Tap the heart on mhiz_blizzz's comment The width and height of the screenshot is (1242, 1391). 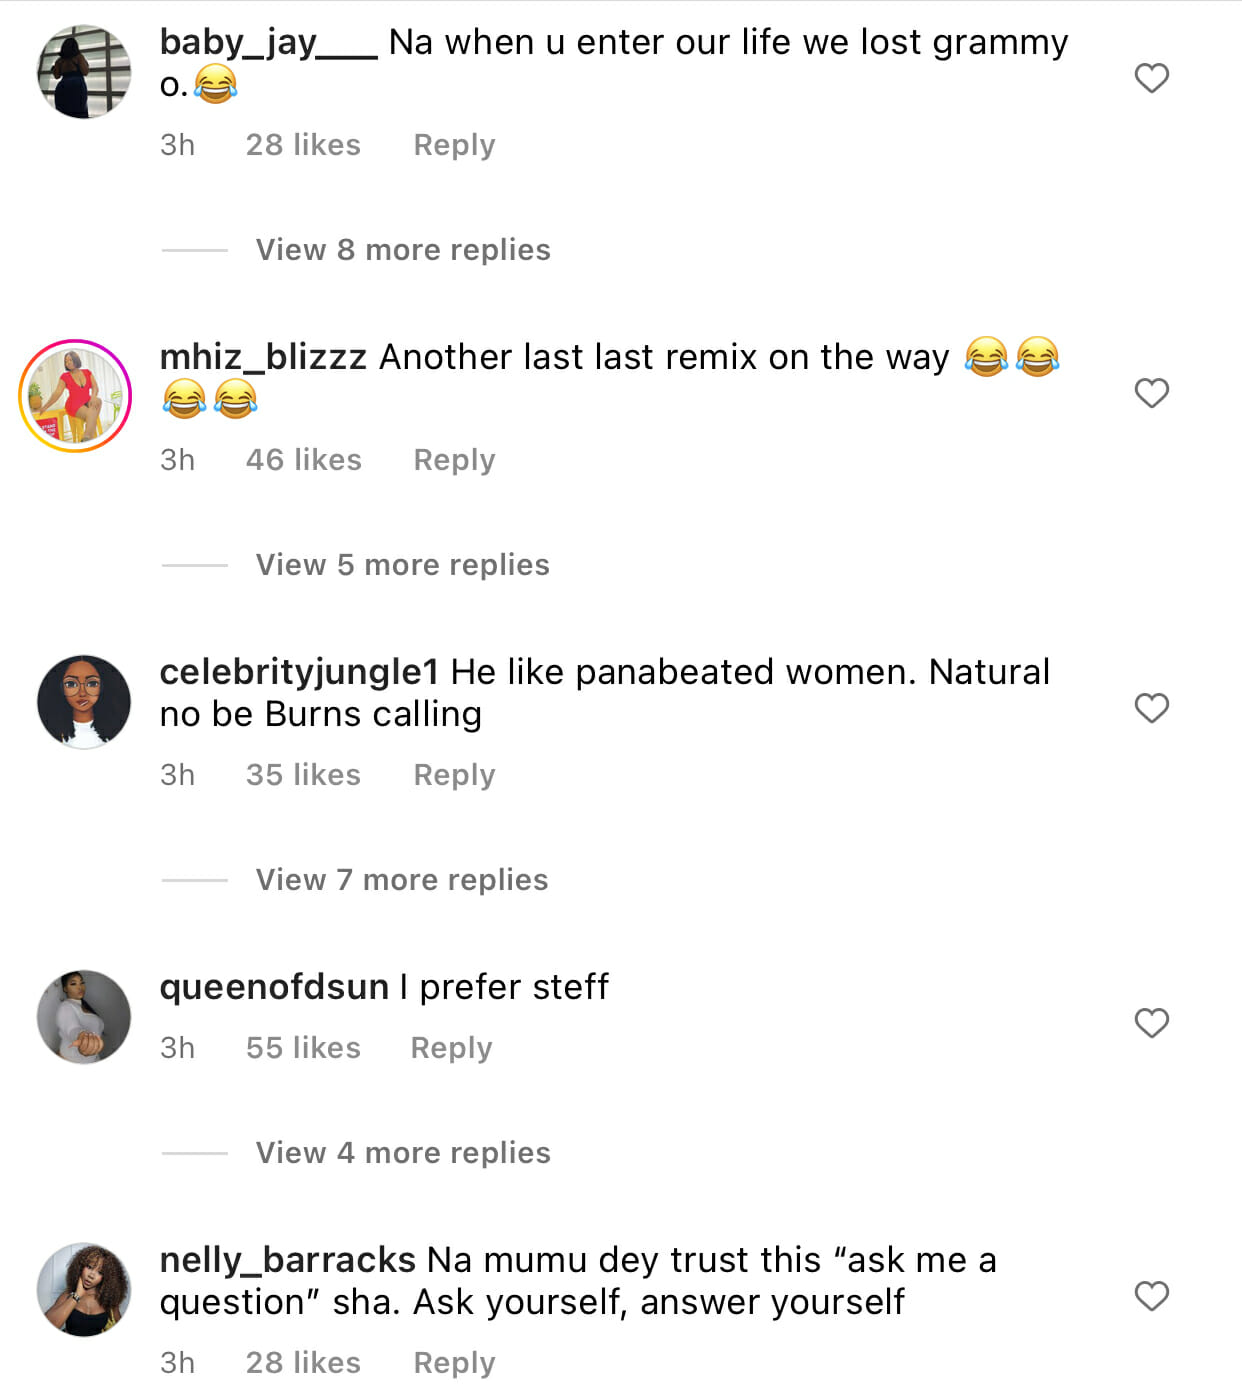(1151, 393)
